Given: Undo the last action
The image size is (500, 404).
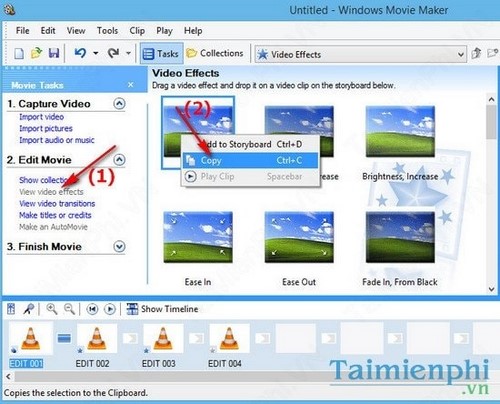Looking at the screenshot, I should [x=80, y=53].
